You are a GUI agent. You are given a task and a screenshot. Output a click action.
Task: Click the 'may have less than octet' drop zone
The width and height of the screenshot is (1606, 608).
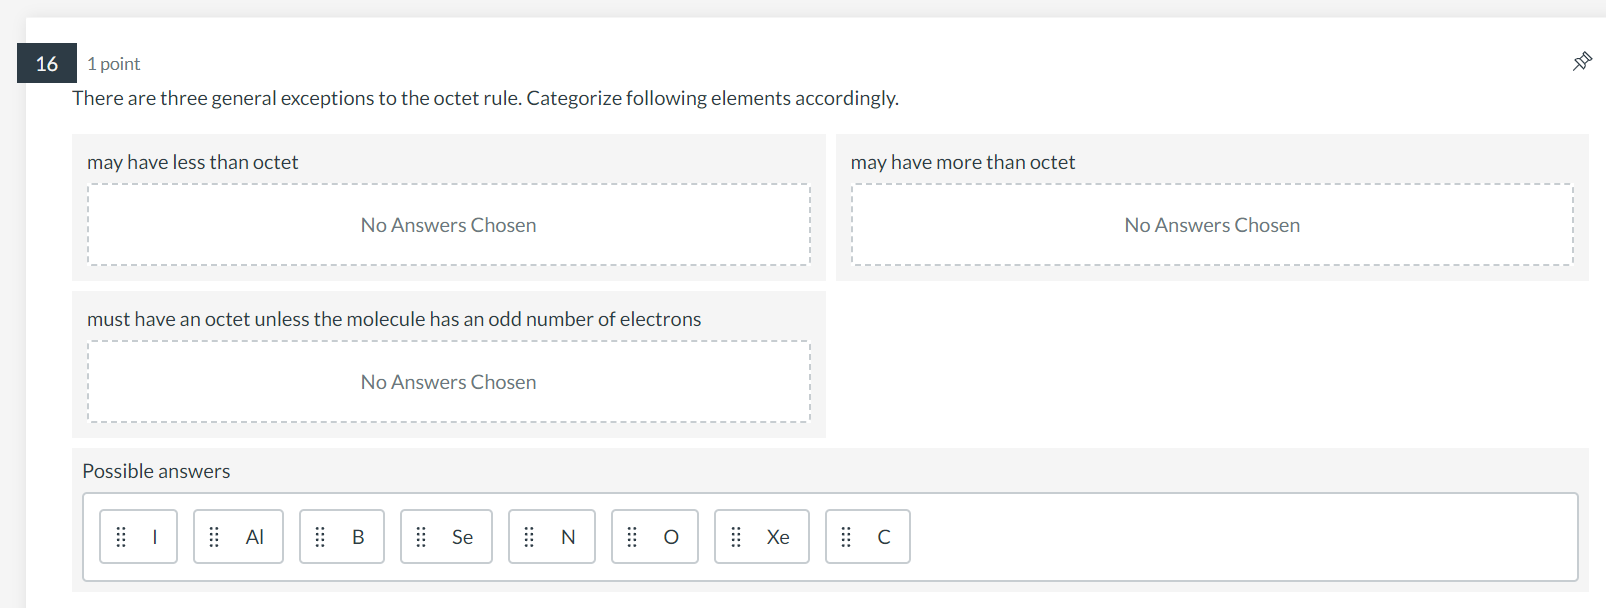tap(448, 225)
